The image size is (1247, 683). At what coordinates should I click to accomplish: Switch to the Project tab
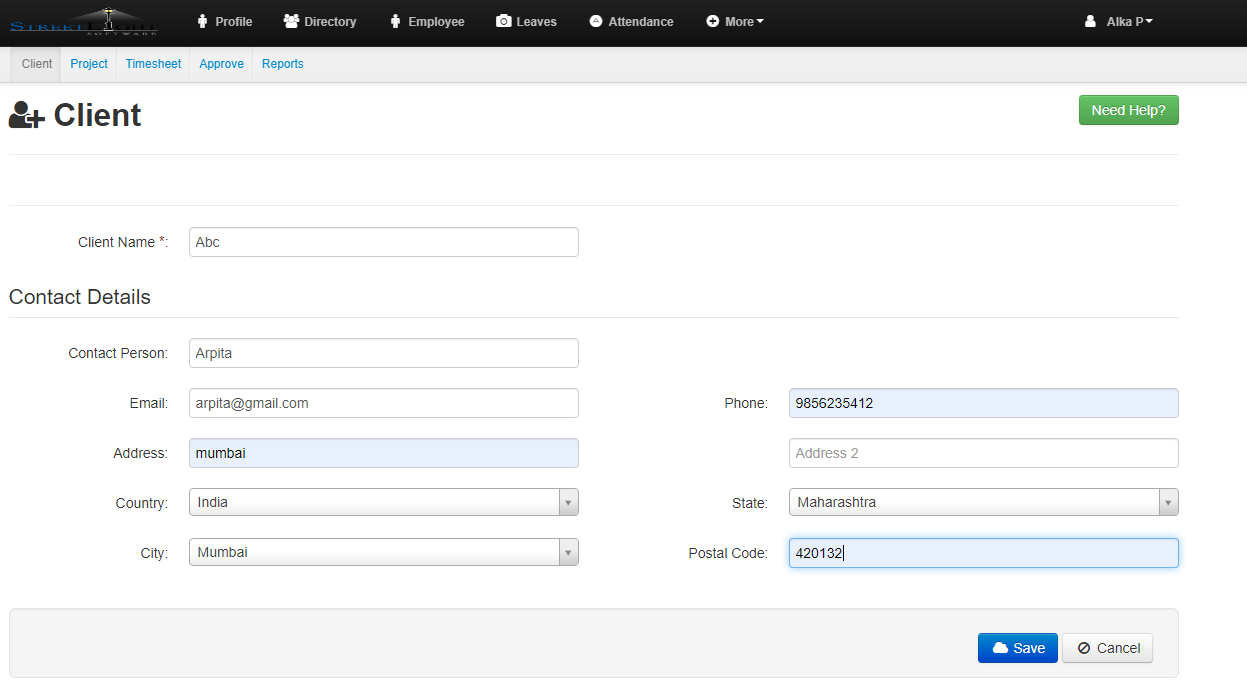click(89, 64)
